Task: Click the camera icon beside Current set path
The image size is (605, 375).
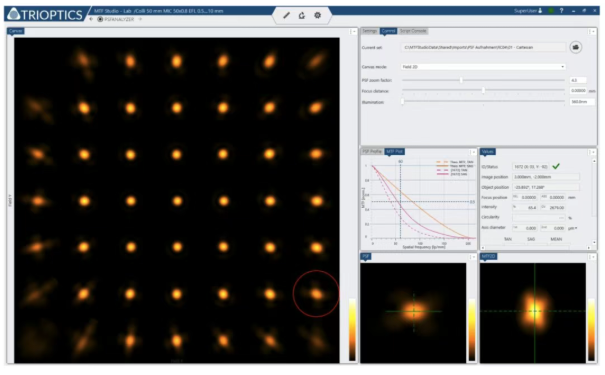Action: click(576, 47)
